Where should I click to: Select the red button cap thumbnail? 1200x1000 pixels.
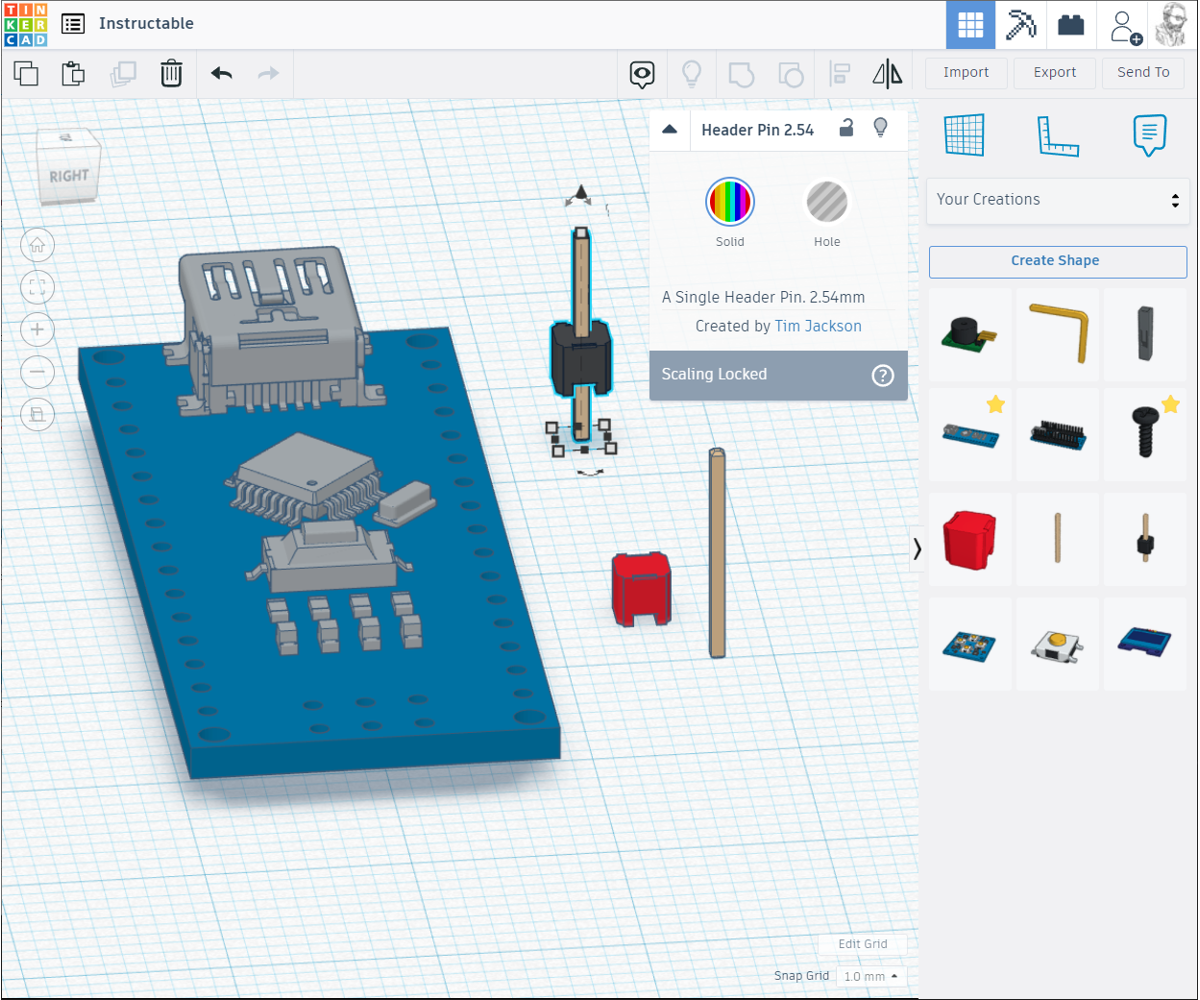tap(971, 539)
